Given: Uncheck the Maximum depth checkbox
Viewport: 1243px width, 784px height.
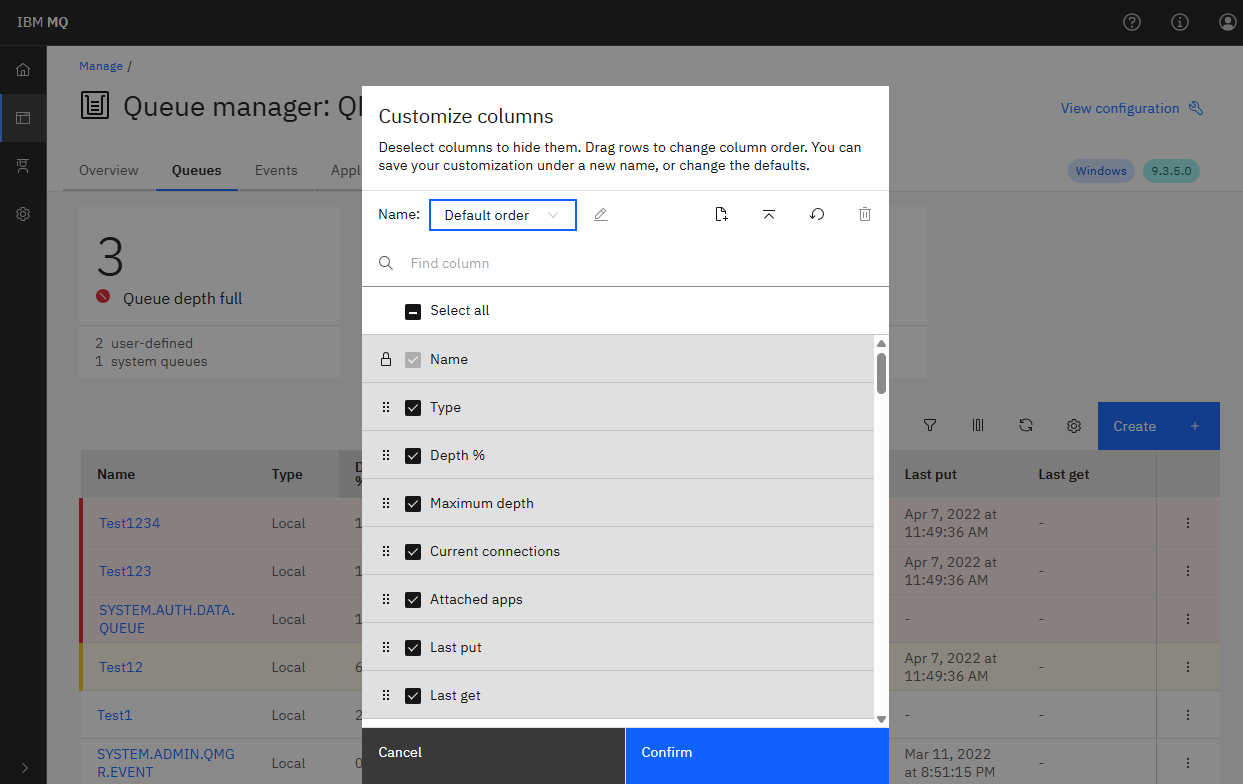Looking at the screenshot, I should click(413, 503).
